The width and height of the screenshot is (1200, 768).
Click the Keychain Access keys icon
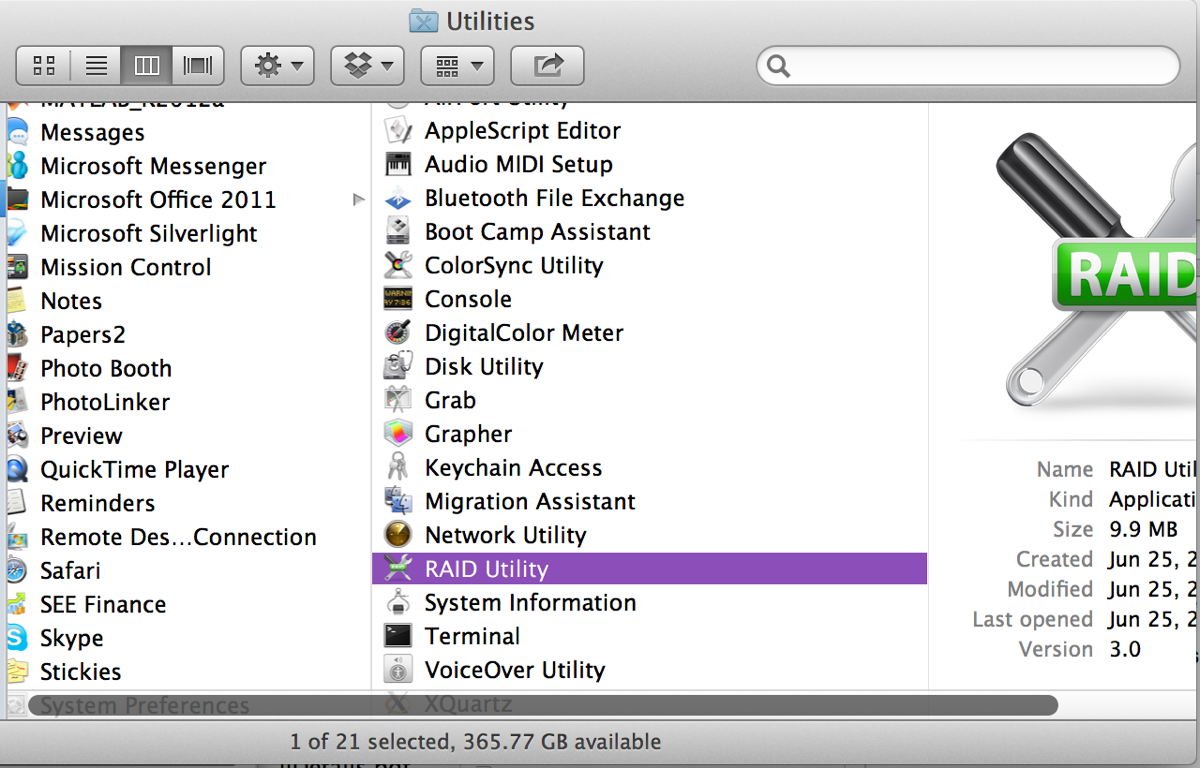point(398,468)
